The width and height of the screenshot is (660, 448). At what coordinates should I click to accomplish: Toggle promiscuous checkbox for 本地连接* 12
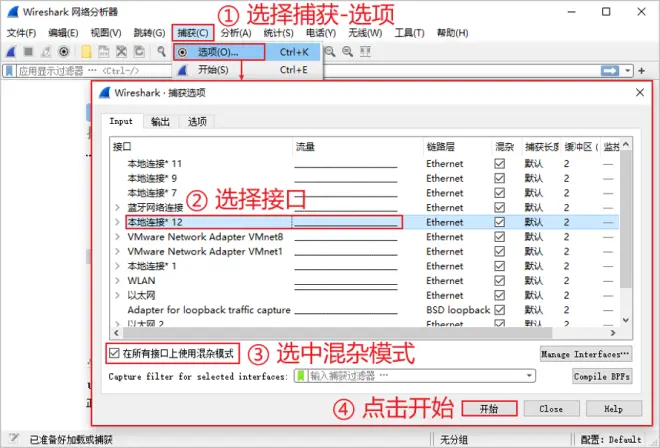[500, 222]
